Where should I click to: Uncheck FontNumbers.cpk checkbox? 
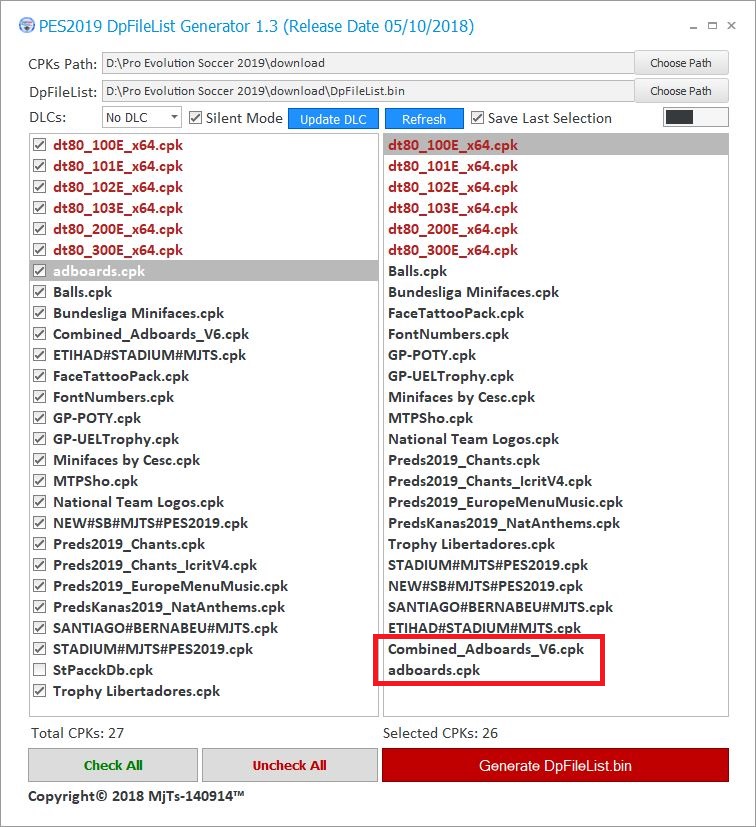coord(40,397)
